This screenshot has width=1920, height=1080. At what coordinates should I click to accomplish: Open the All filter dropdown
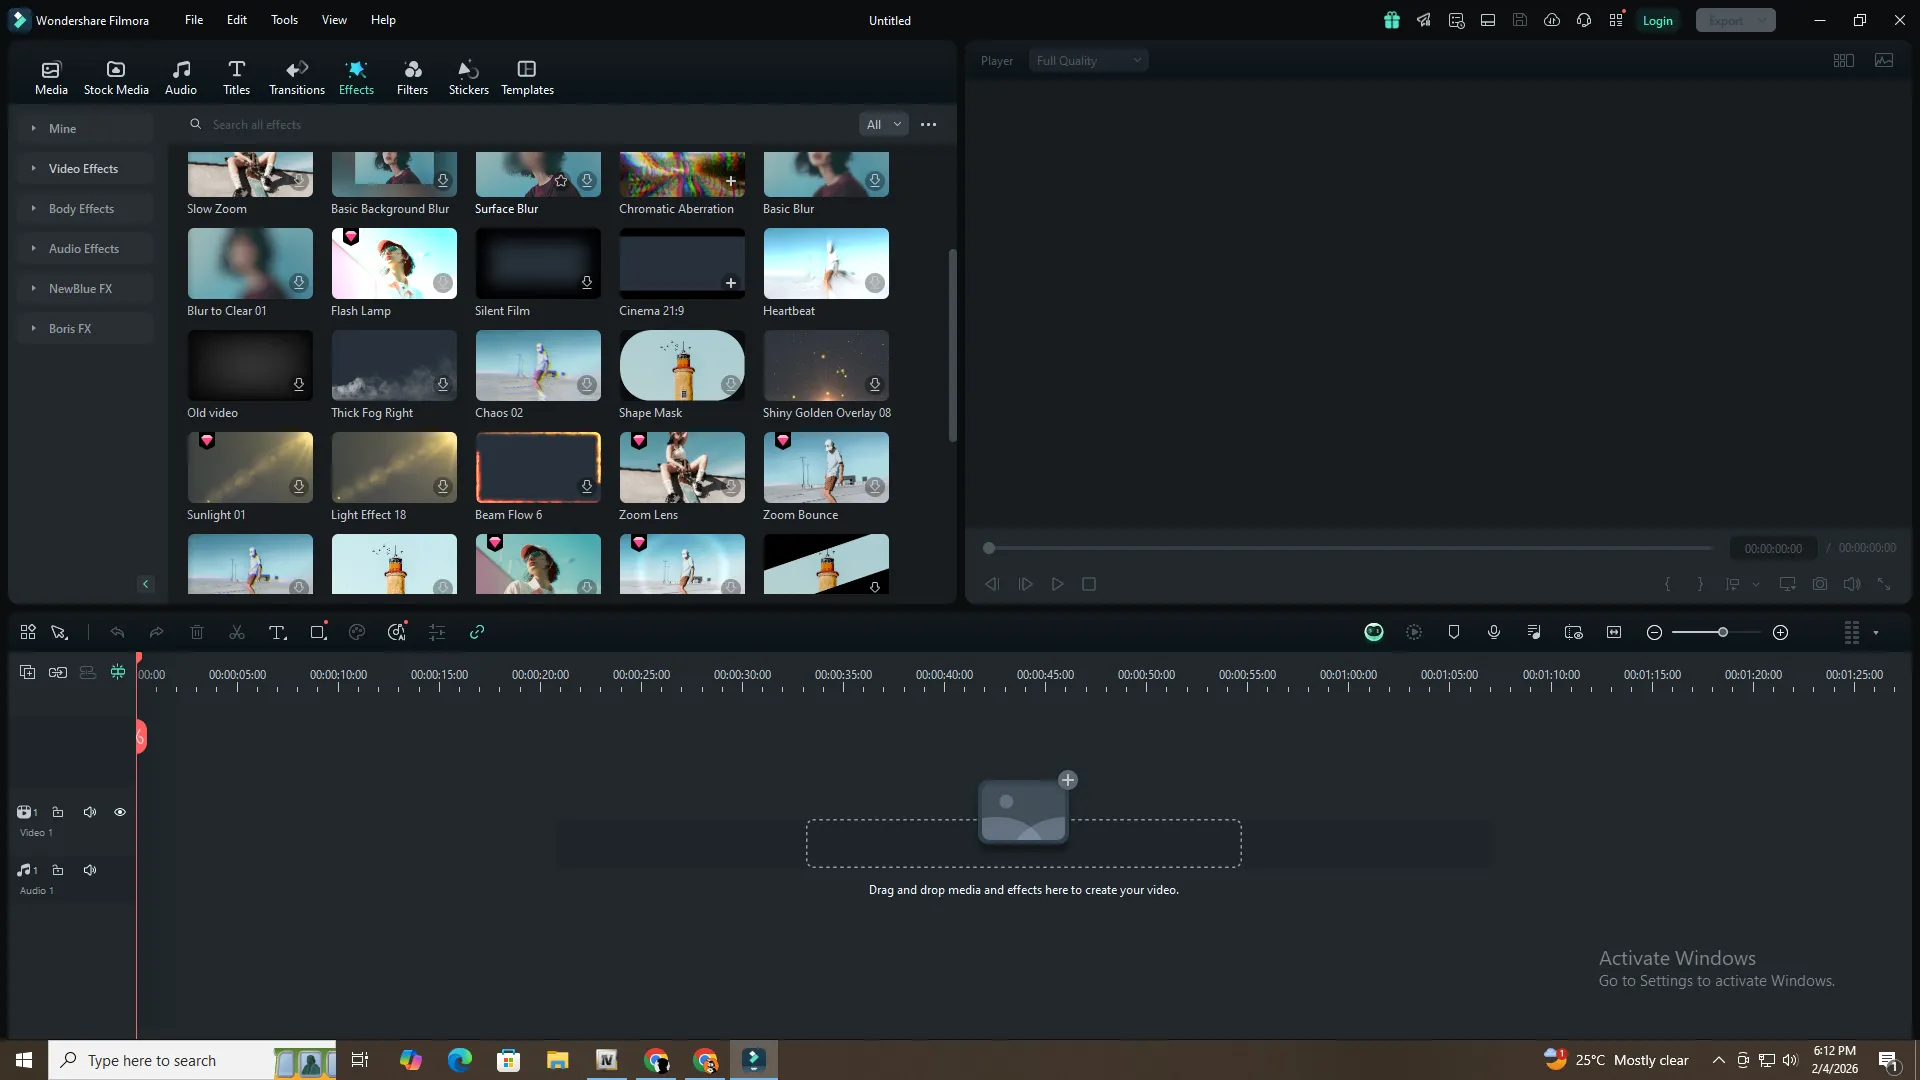tap(883, 125)
